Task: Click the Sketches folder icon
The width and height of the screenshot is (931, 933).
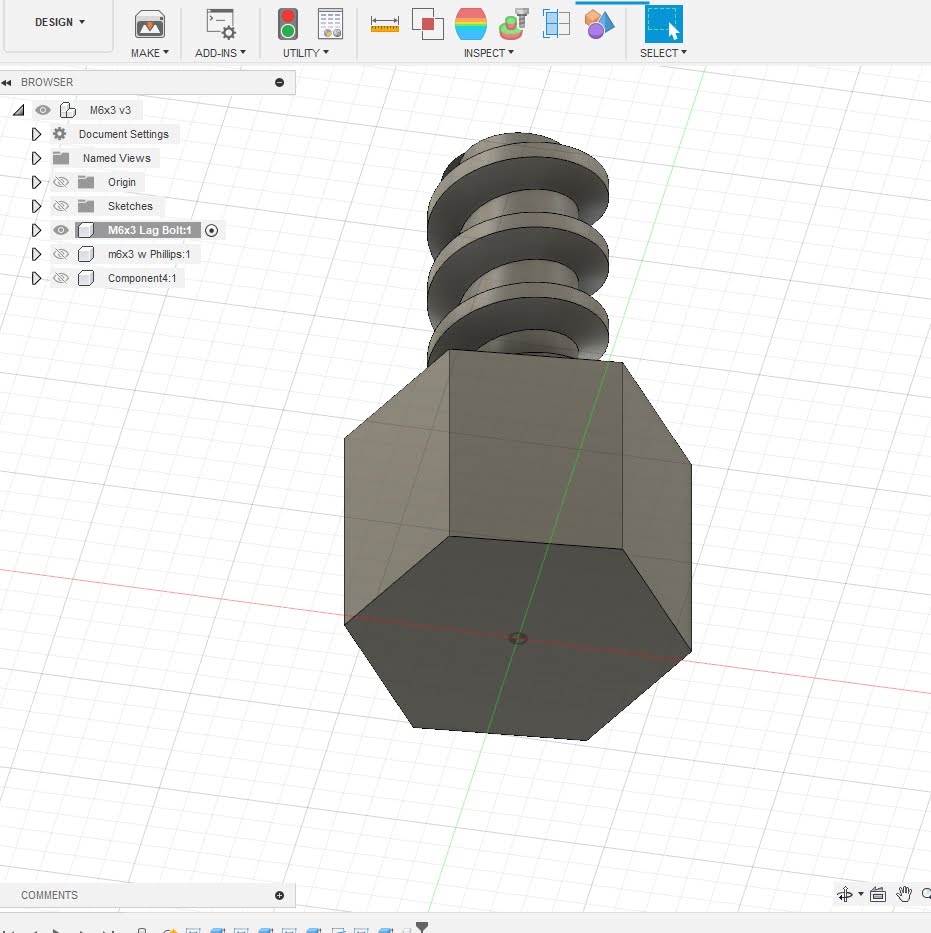Action: coord(86,206)
